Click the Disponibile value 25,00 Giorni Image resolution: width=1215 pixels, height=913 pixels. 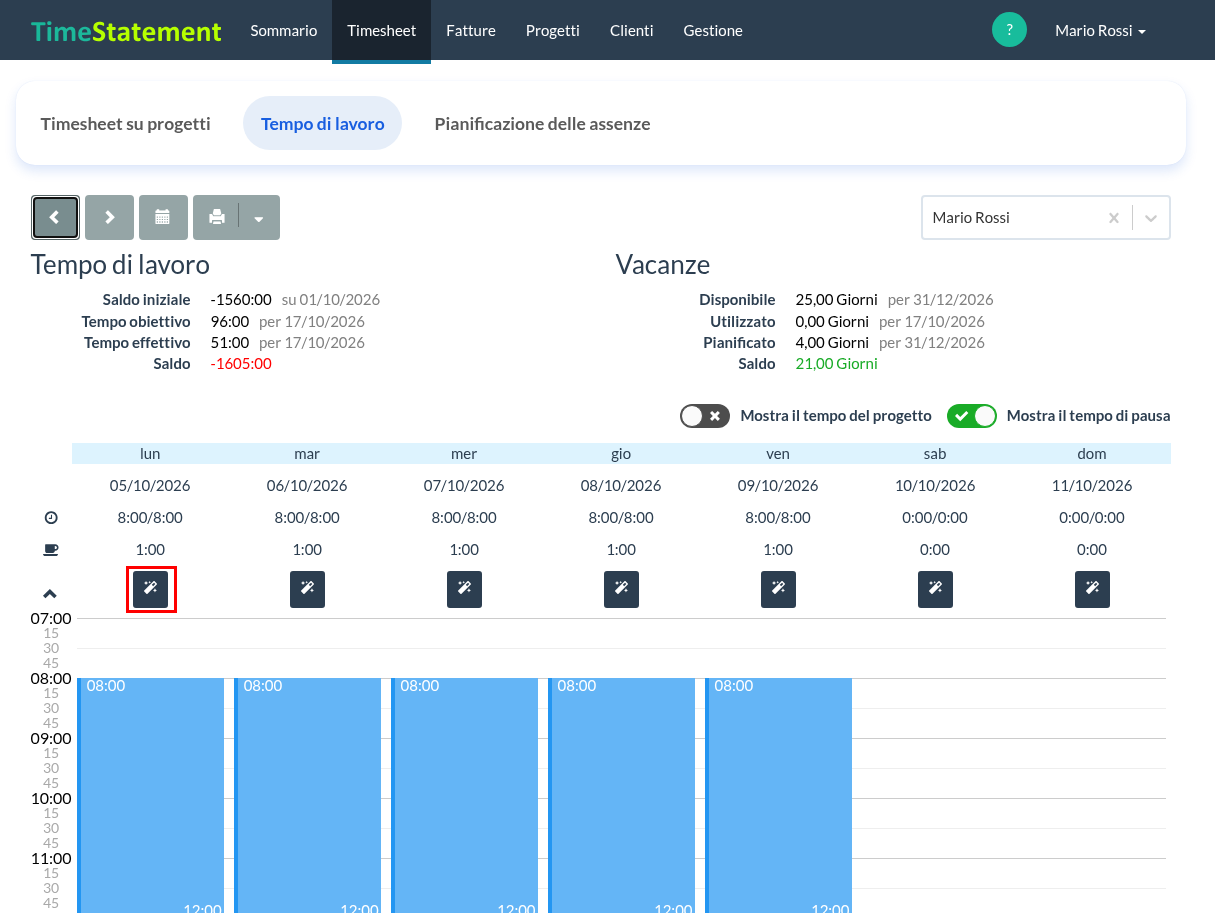(837, 300)
